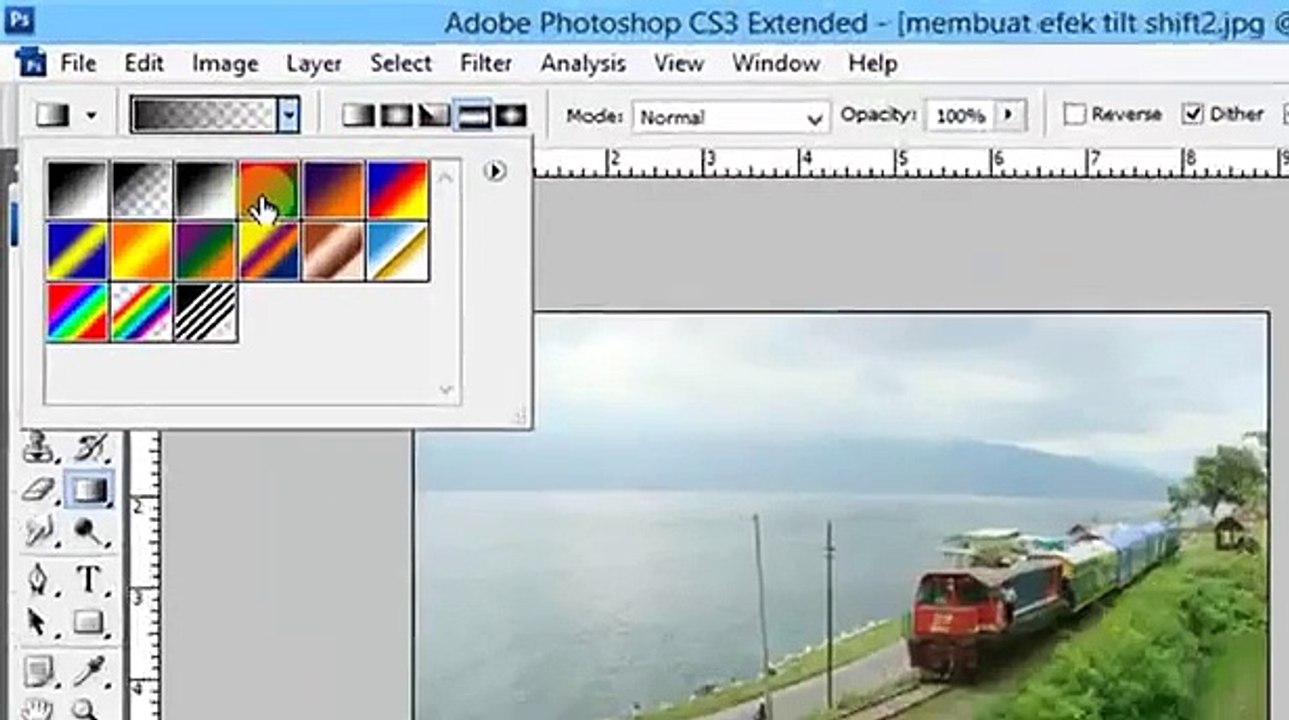Click the Photoshop document icon beside File

pos(31,64)
